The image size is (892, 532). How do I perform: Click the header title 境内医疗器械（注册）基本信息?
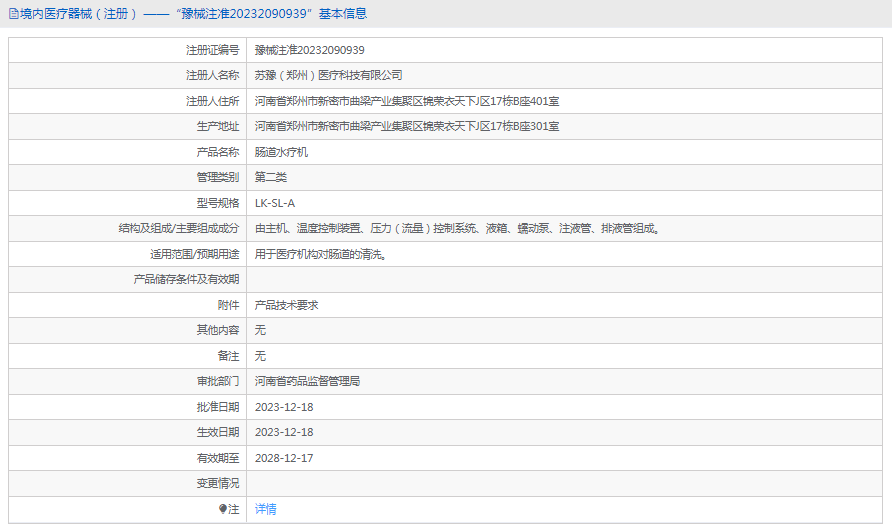click(193, 14)
